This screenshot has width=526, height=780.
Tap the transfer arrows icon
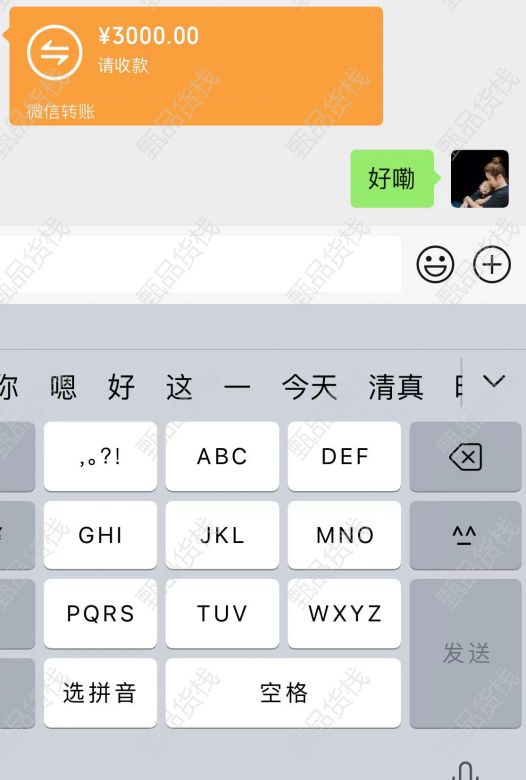(x=55, y=52)
